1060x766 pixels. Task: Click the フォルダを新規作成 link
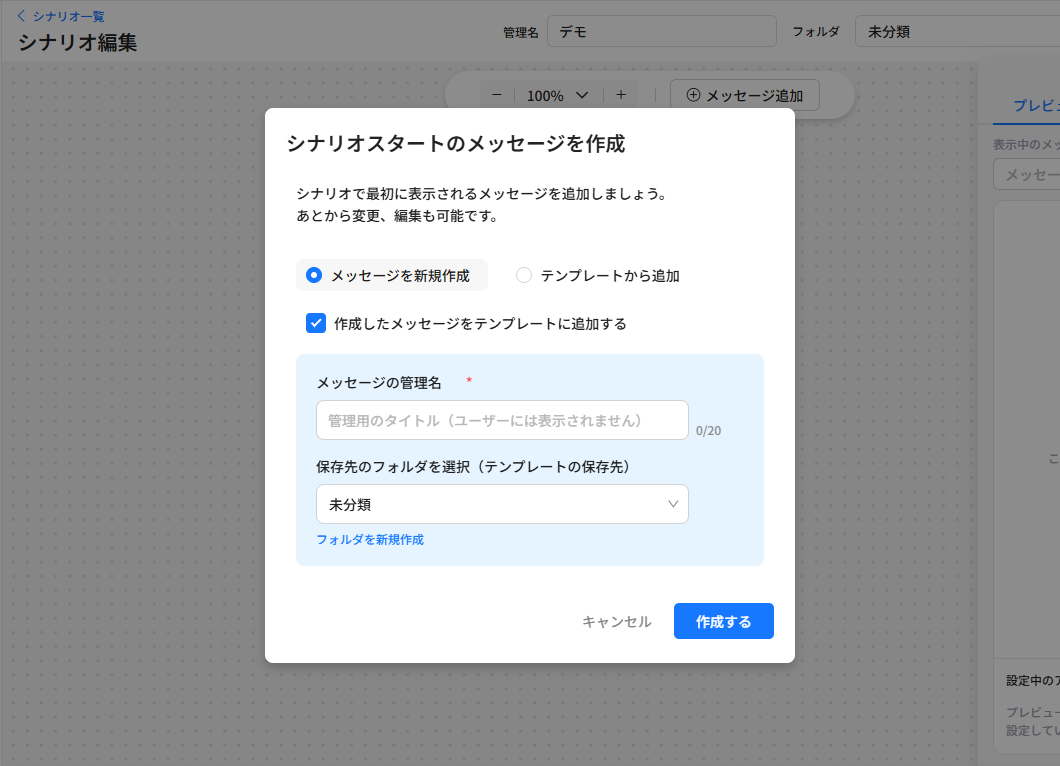370,539
